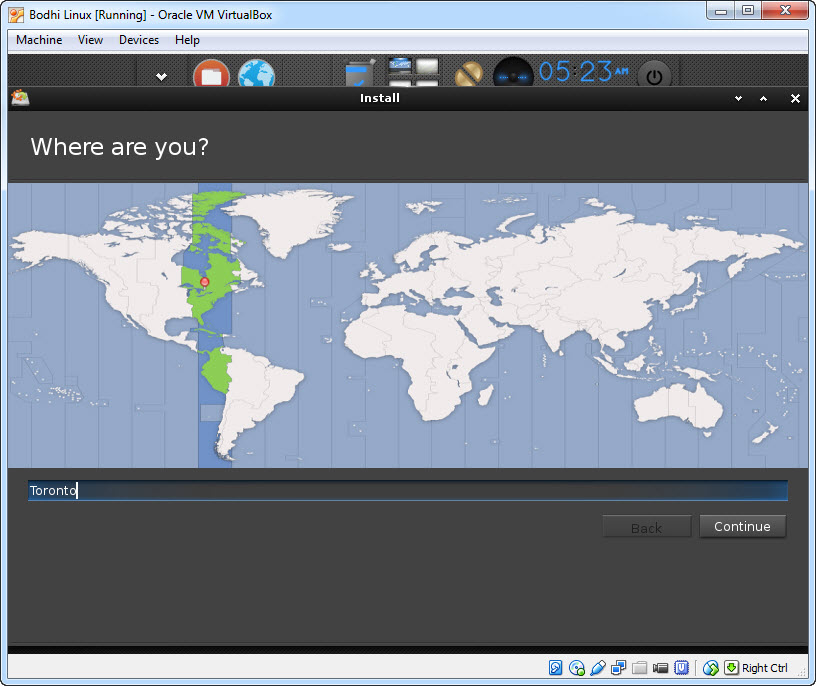Open the Machine menu

39,40
